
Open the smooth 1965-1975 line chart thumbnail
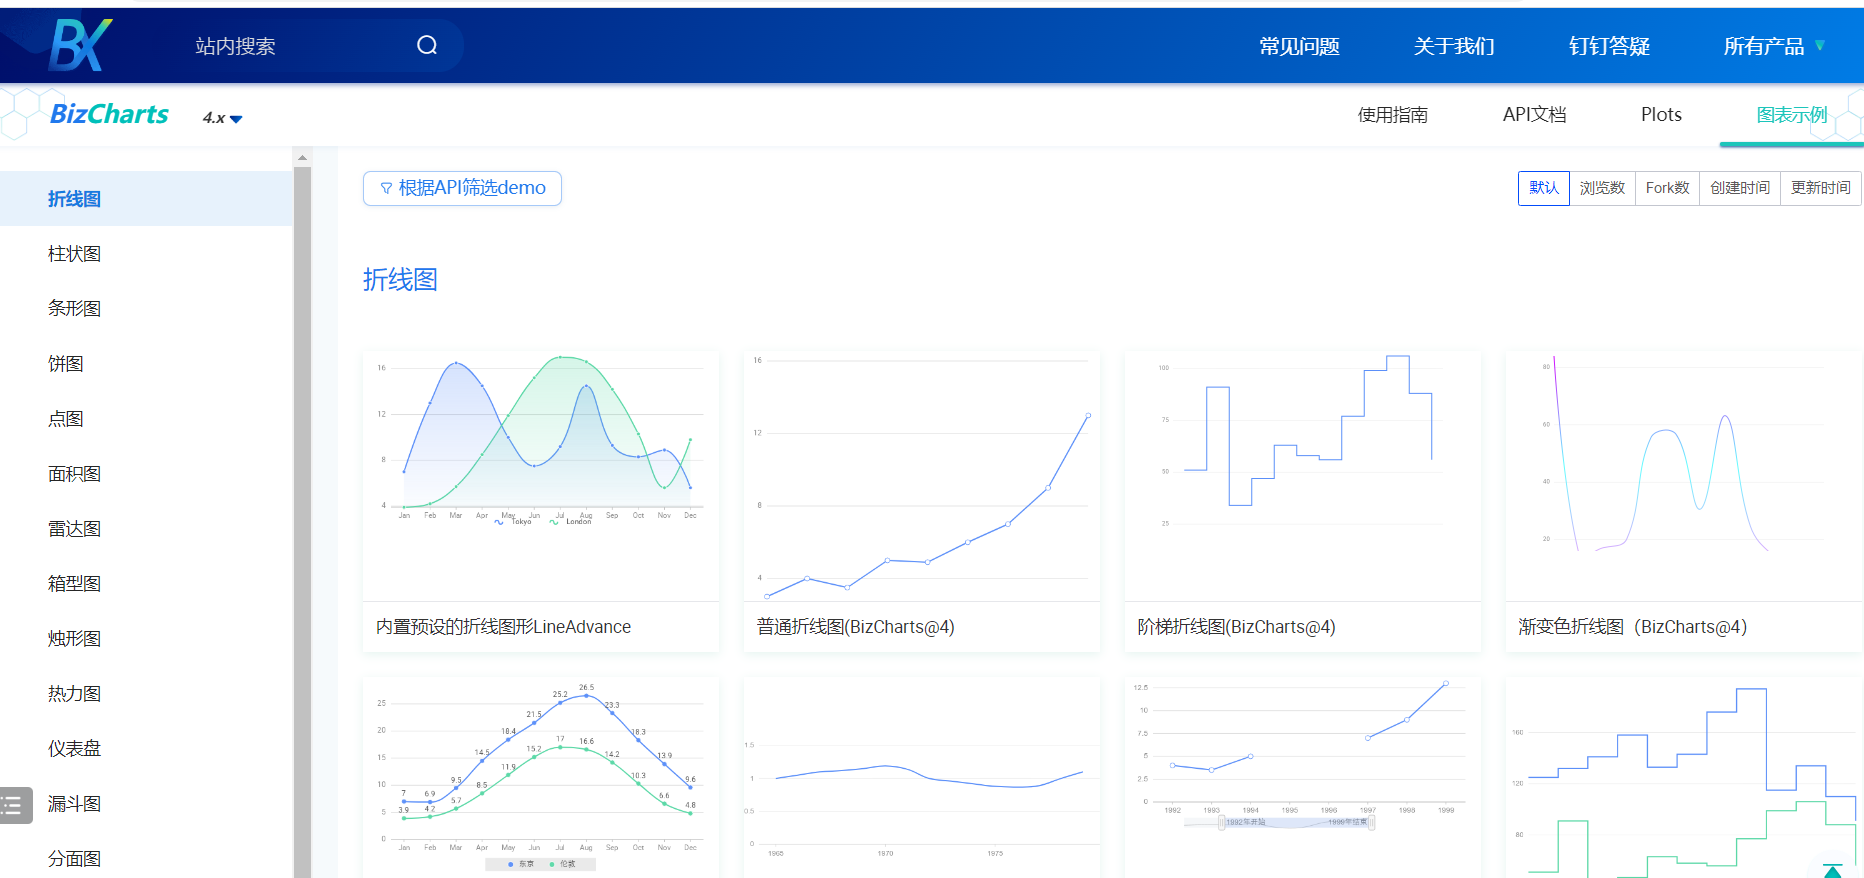(922, 778)
